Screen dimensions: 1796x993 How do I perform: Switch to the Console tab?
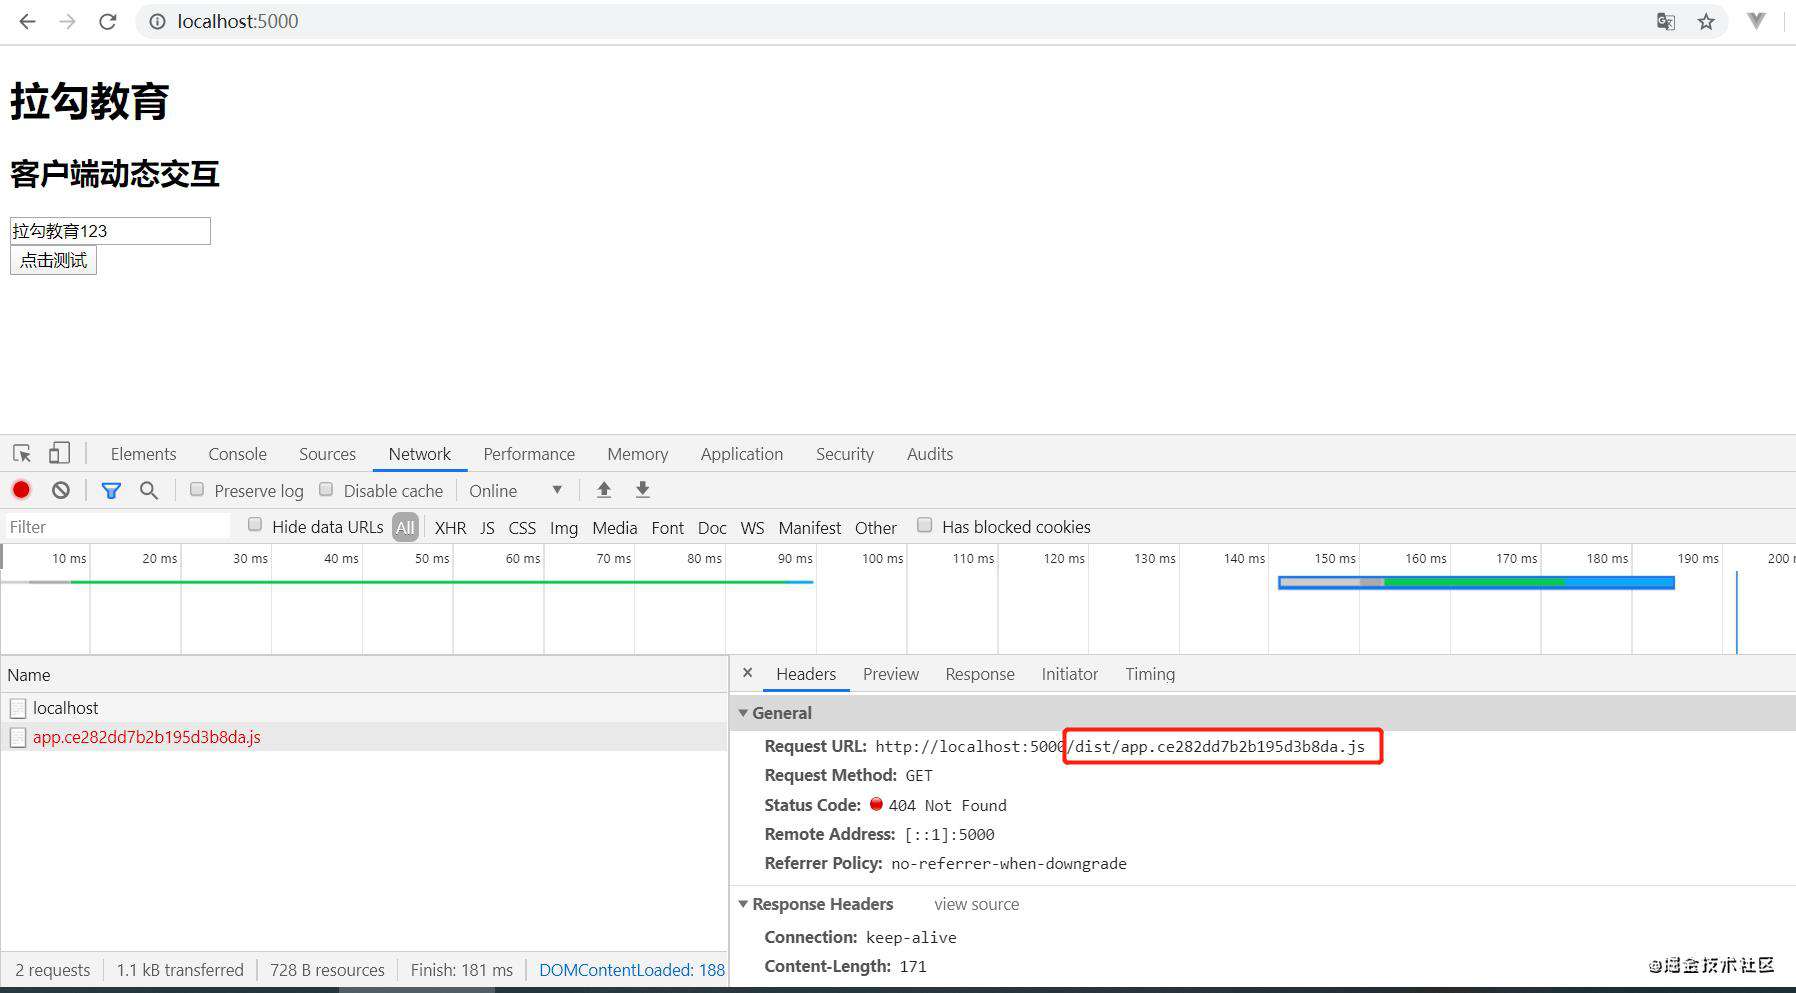click(237, 454)
